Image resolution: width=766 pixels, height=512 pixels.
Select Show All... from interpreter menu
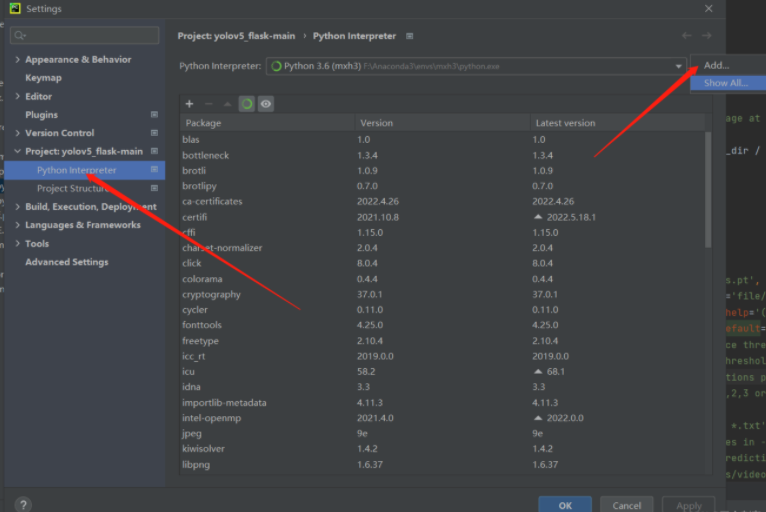(x=728, y=83)
